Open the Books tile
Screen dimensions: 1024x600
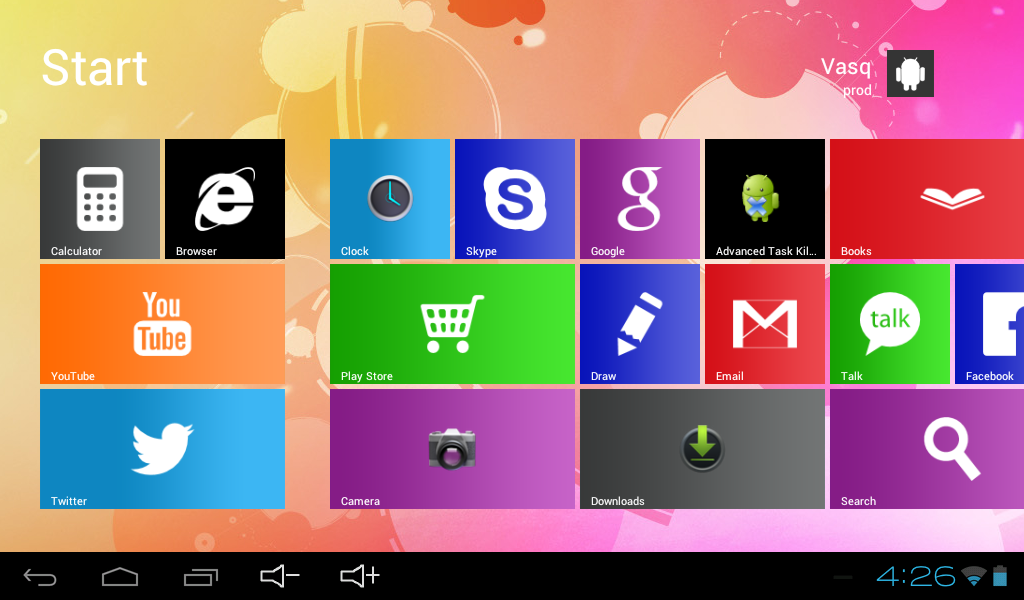(x=927, y=198)
